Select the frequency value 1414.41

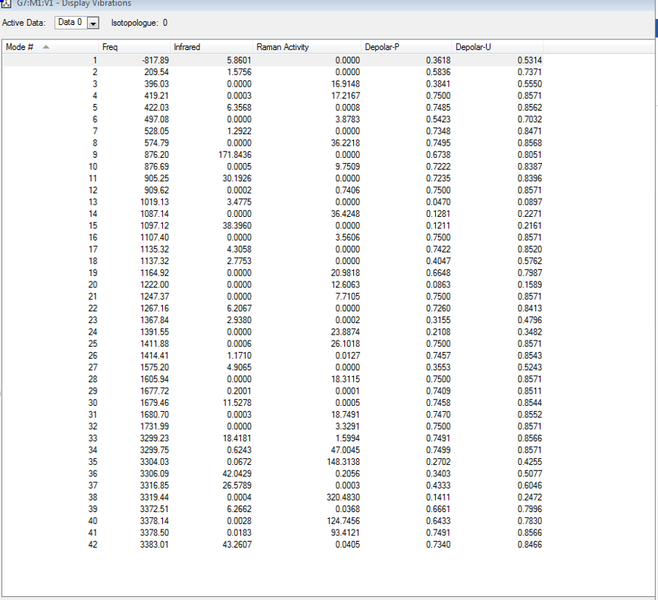[x=154, y=355]
